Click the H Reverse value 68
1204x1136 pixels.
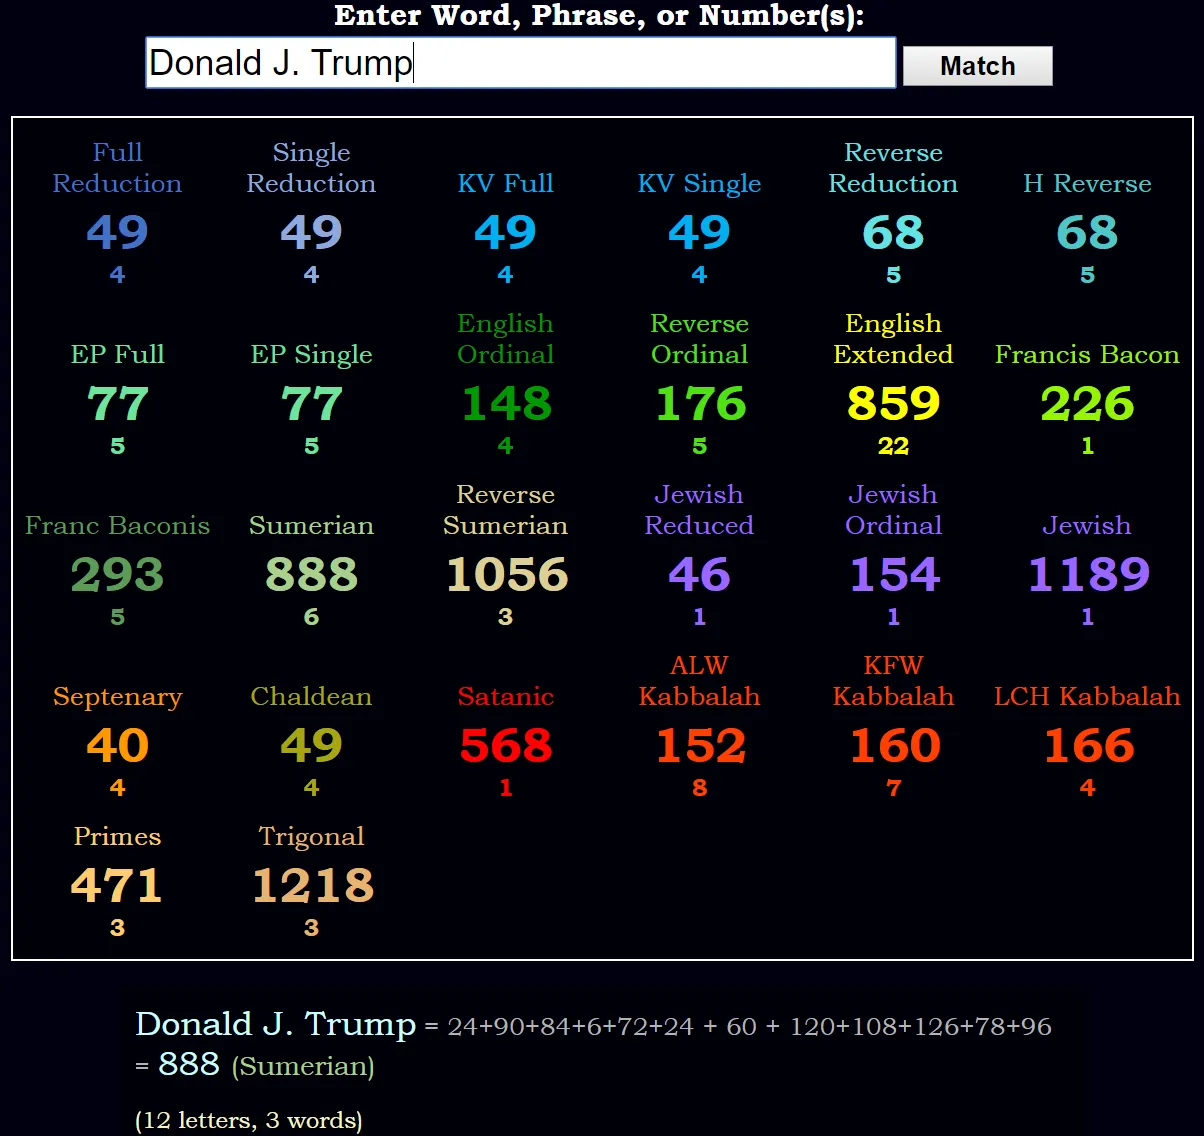pos(1087,232)
